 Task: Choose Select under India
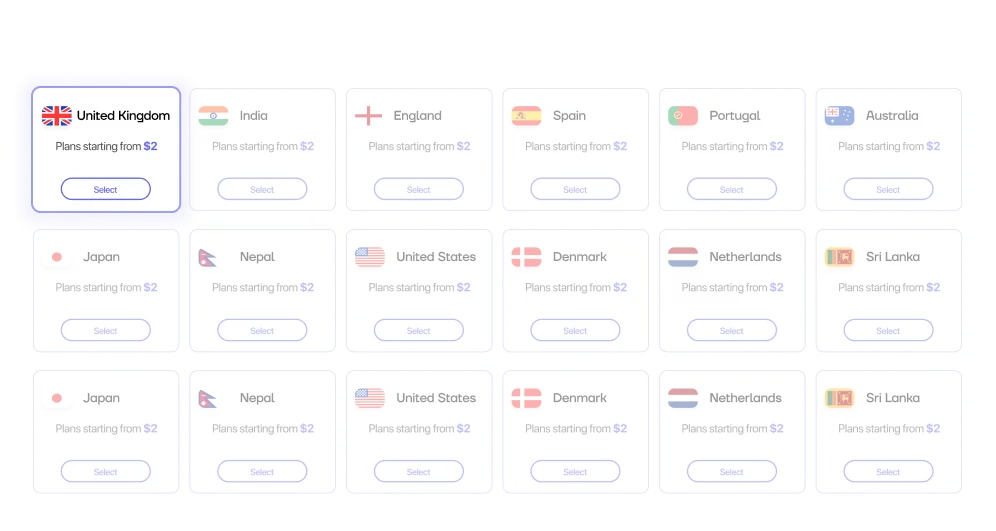tap(262, 189)
